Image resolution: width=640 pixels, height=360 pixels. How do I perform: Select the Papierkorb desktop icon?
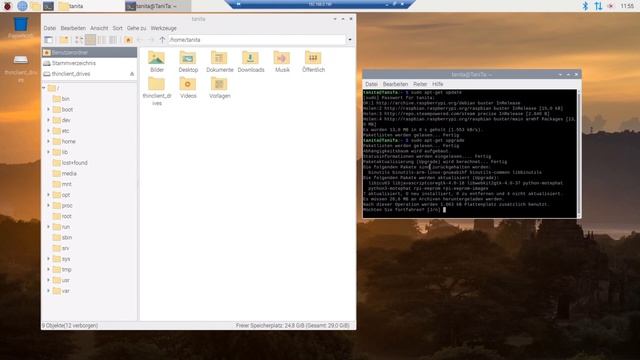tap(20, 27)
